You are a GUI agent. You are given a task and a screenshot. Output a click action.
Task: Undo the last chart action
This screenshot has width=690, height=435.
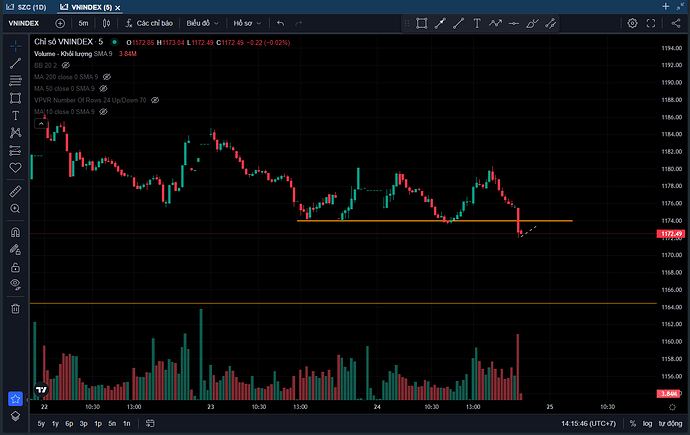[280, 23]
